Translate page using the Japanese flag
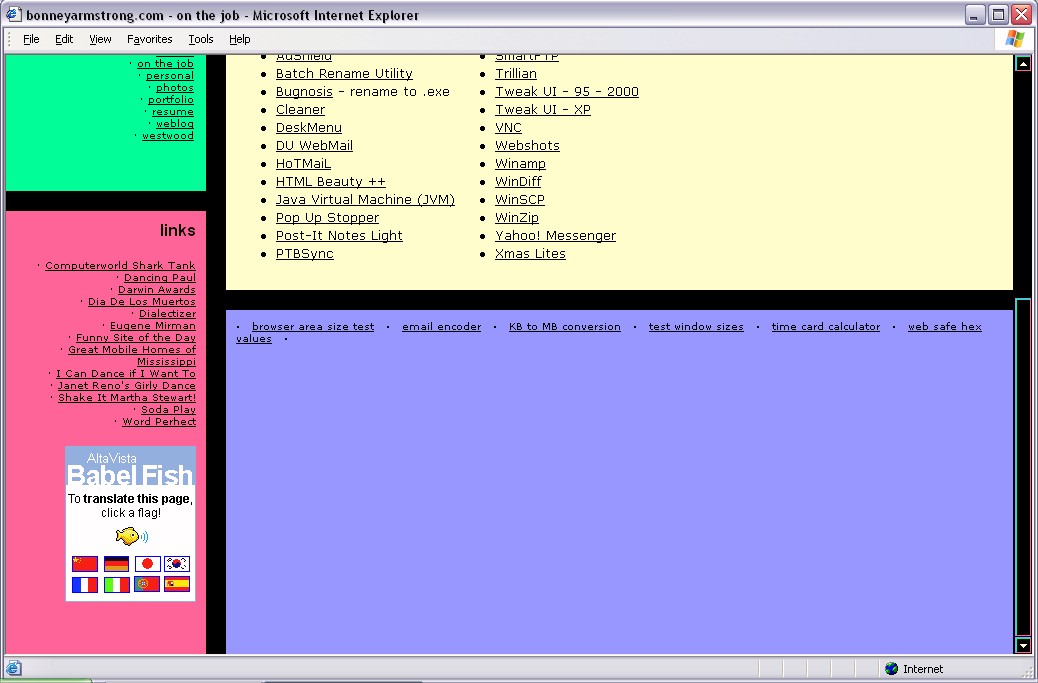Screen dimensions: 1038x683 [x=147, y=564]
